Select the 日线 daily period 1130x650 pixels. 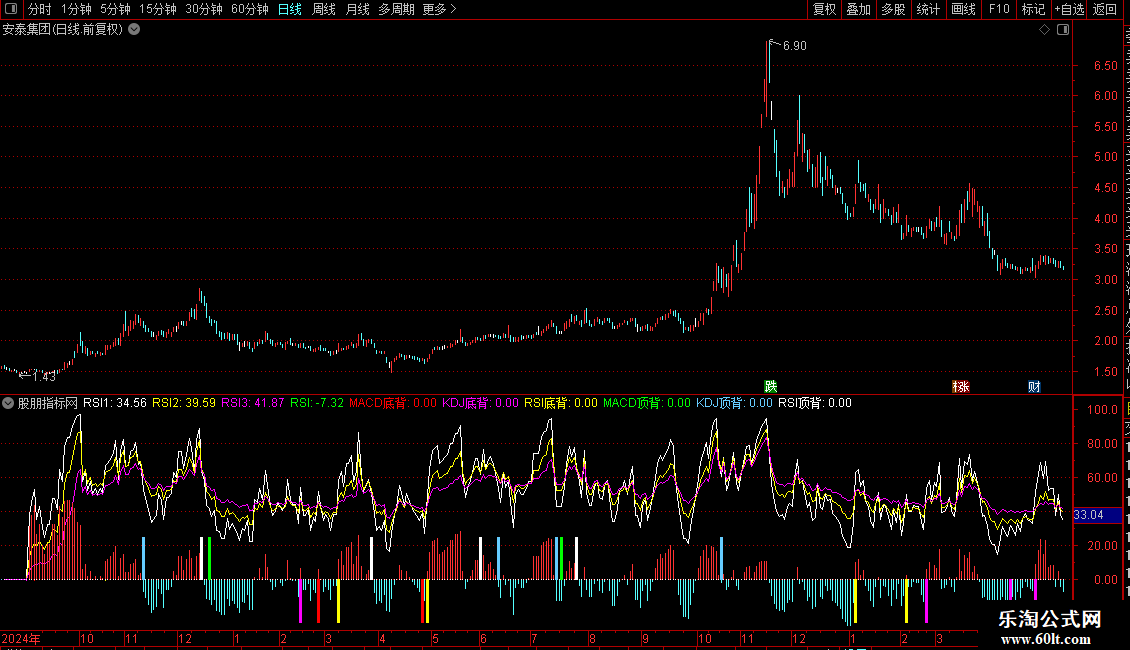click(x=290, y=9)
